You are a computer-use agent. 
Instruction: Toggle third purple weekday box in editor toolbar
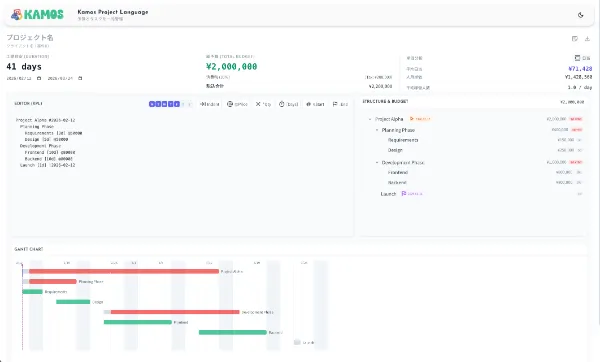click(164, 104)
